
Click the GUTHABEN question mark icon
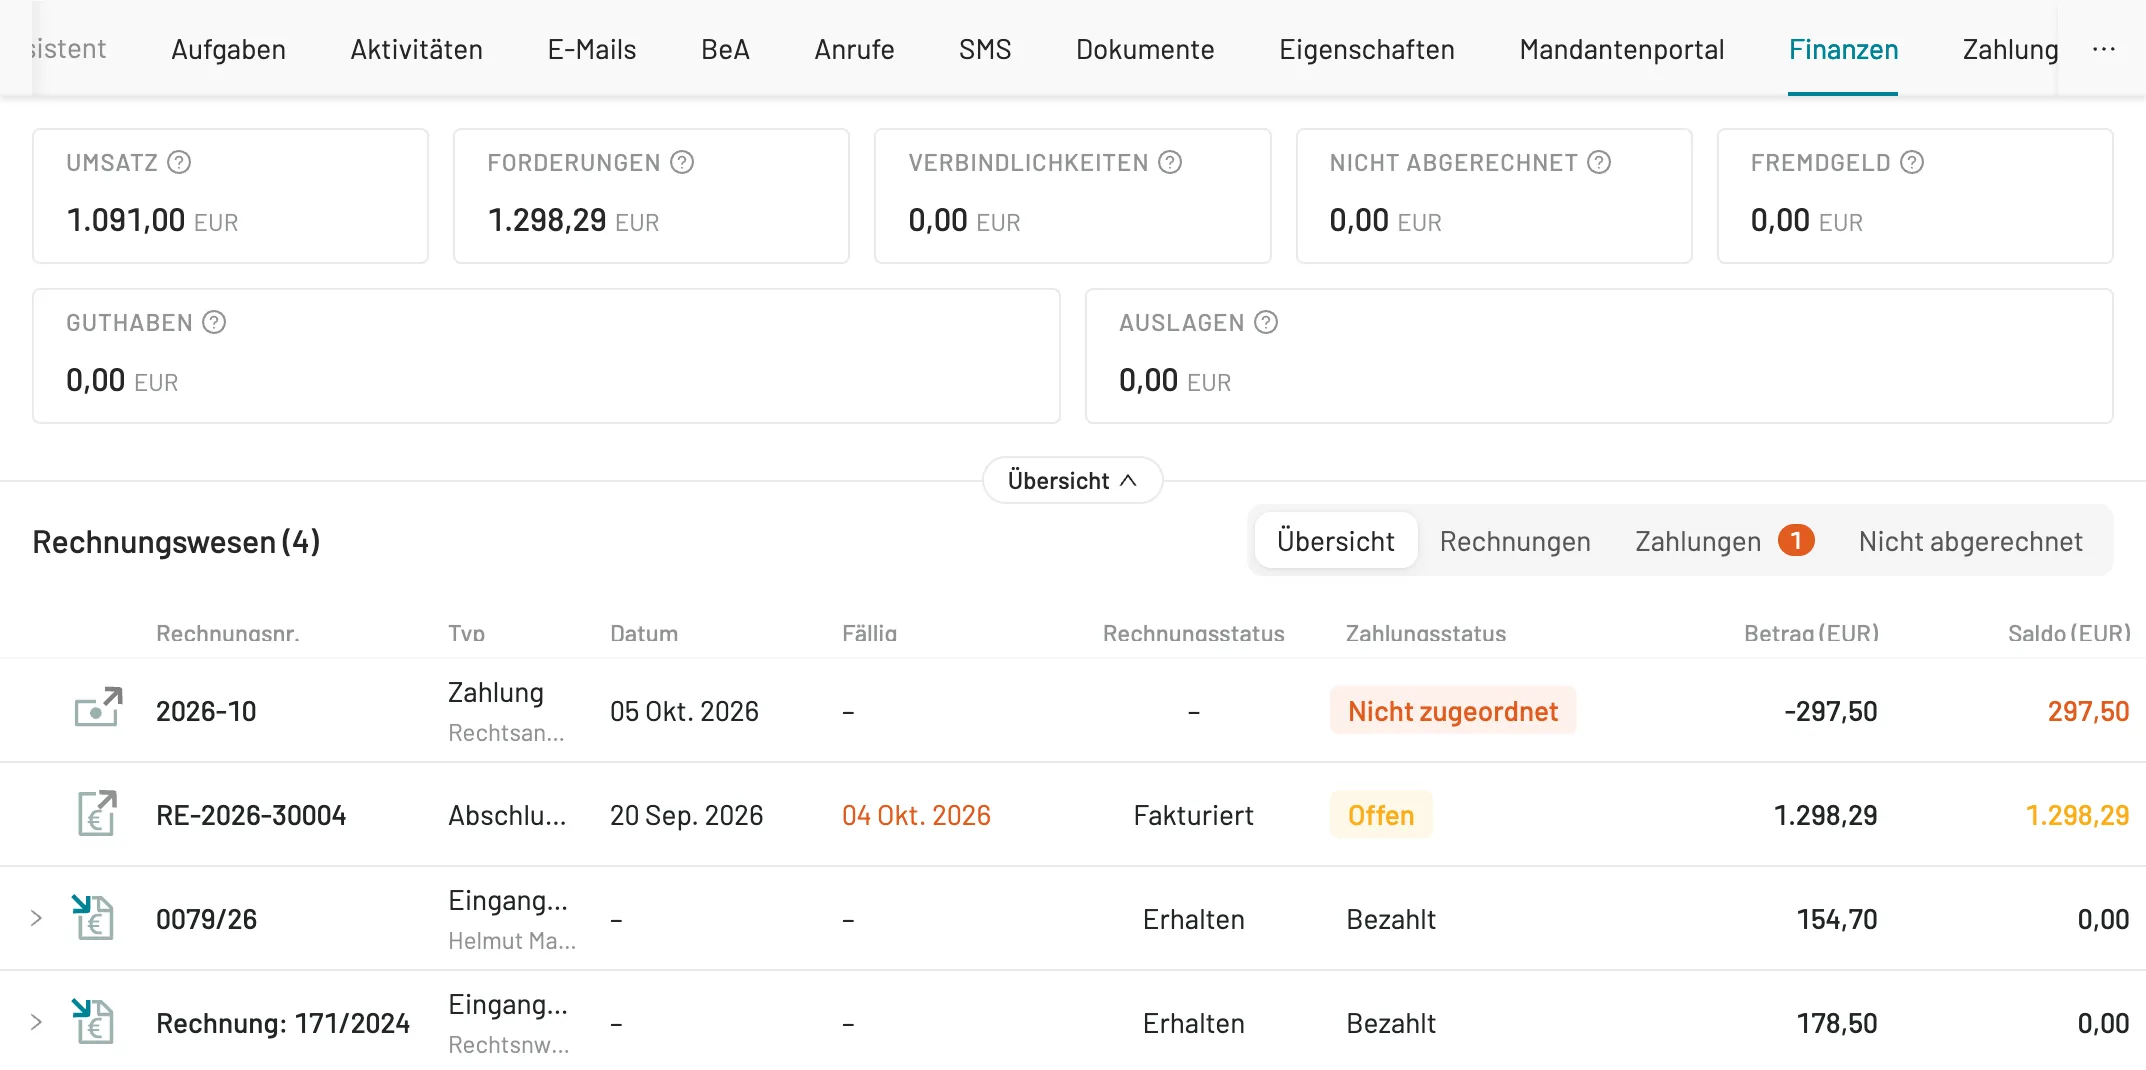[x=214, y=322]
